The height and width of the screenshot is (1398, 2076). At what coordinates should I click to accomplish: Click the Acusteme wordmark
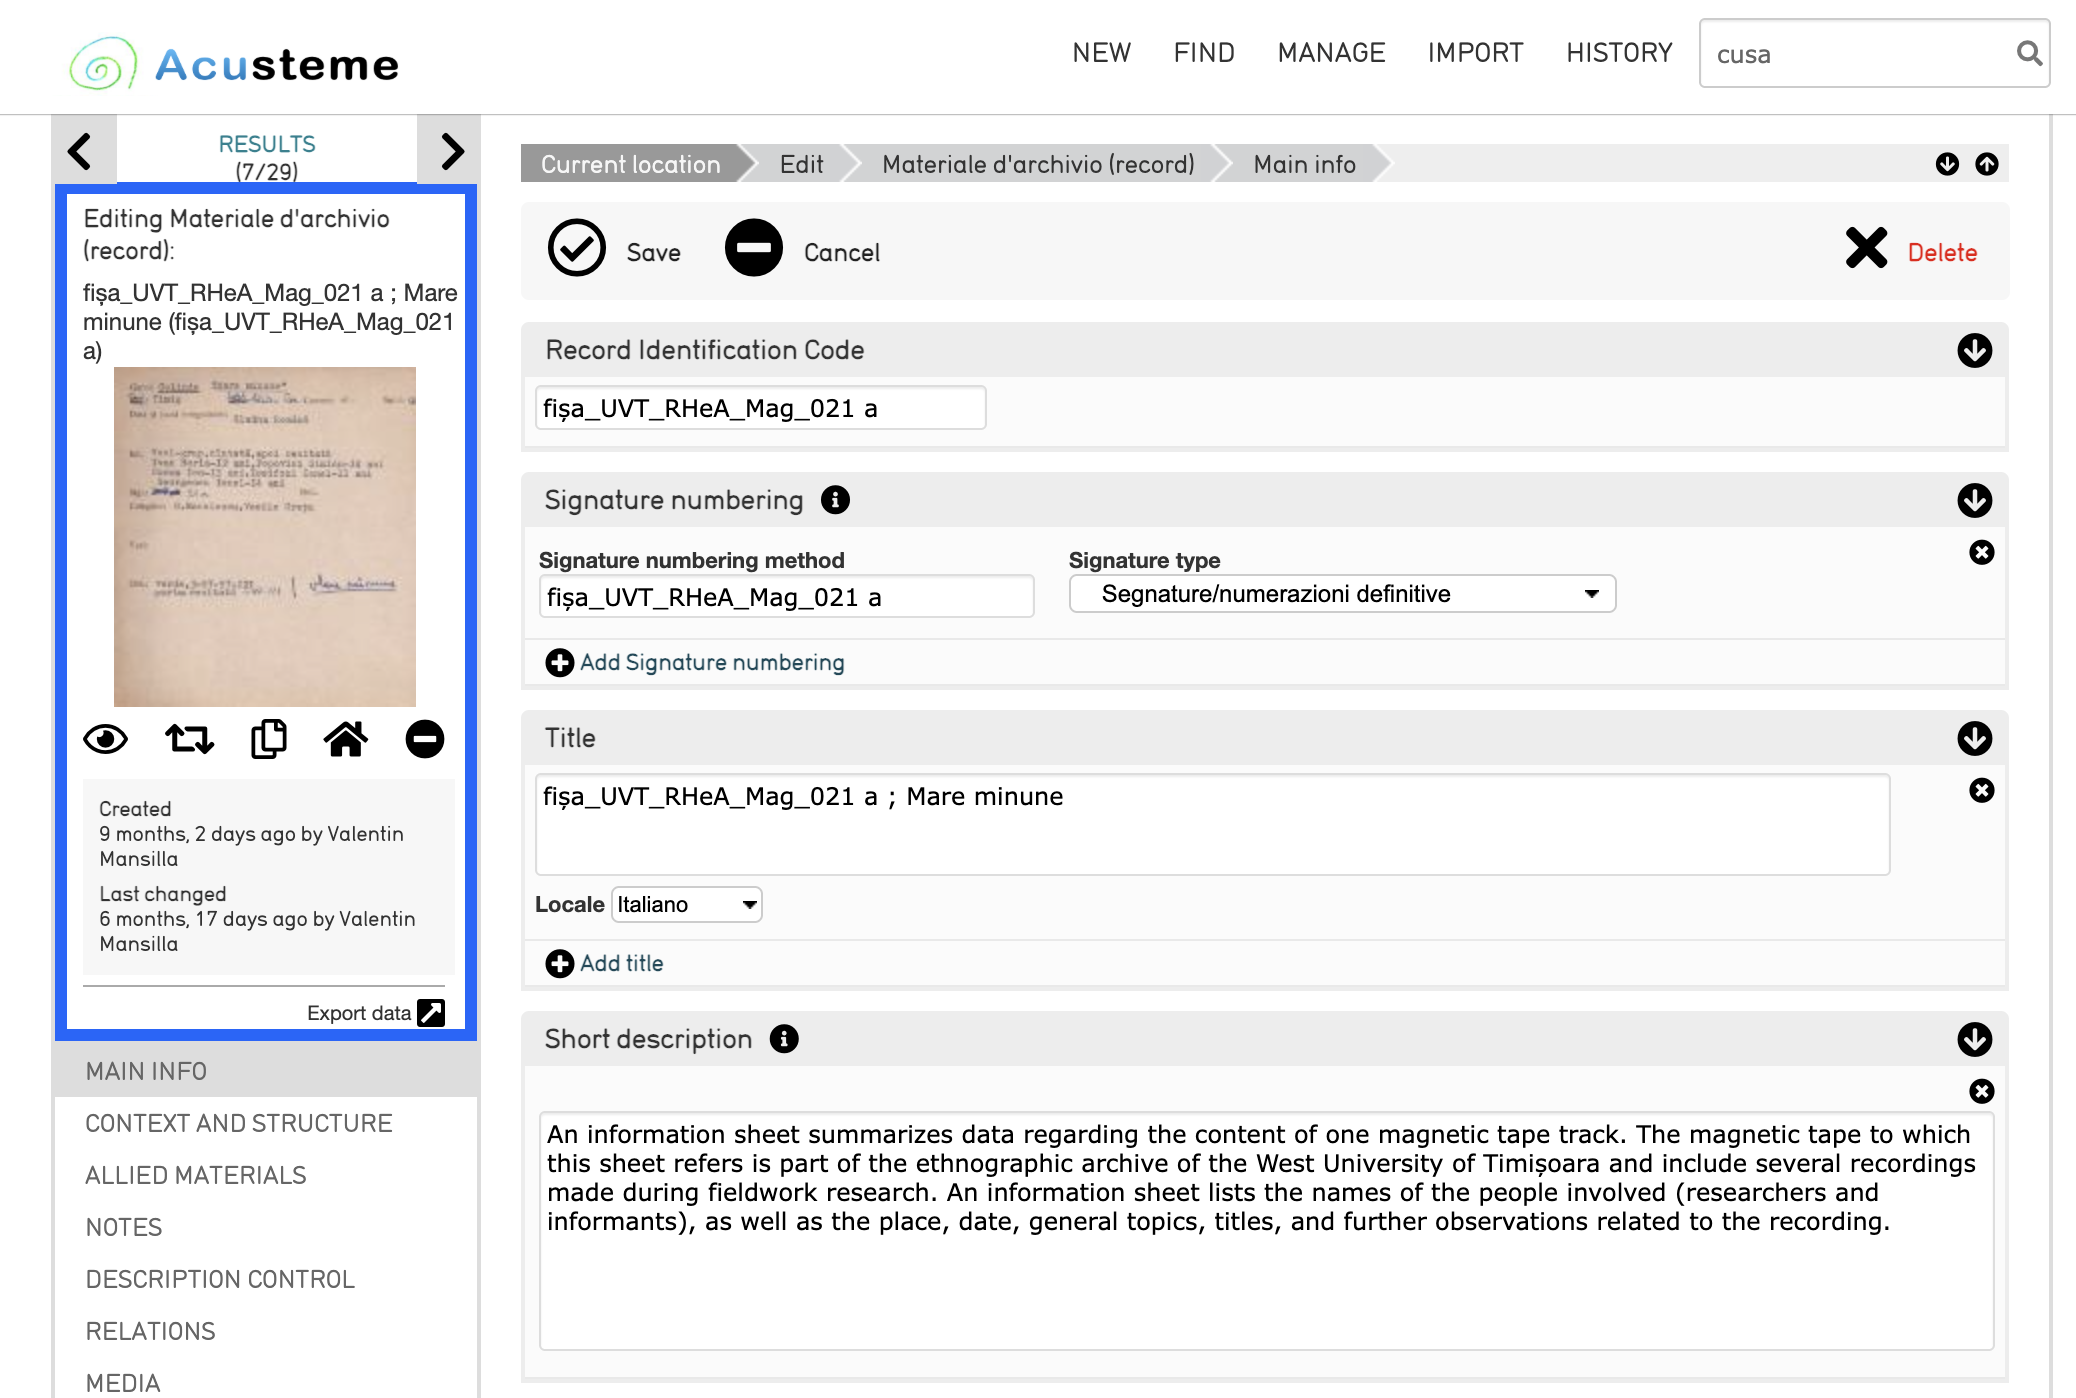(278, 65)
